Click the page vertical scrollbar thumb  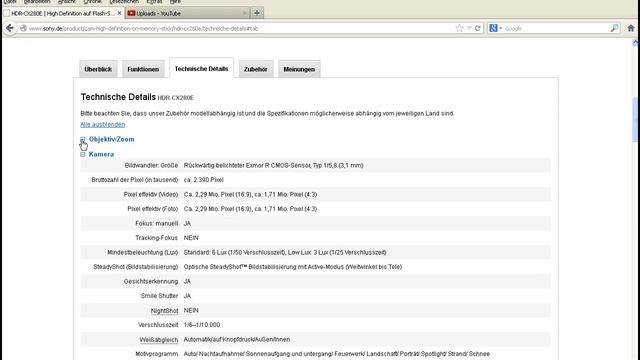635,119
